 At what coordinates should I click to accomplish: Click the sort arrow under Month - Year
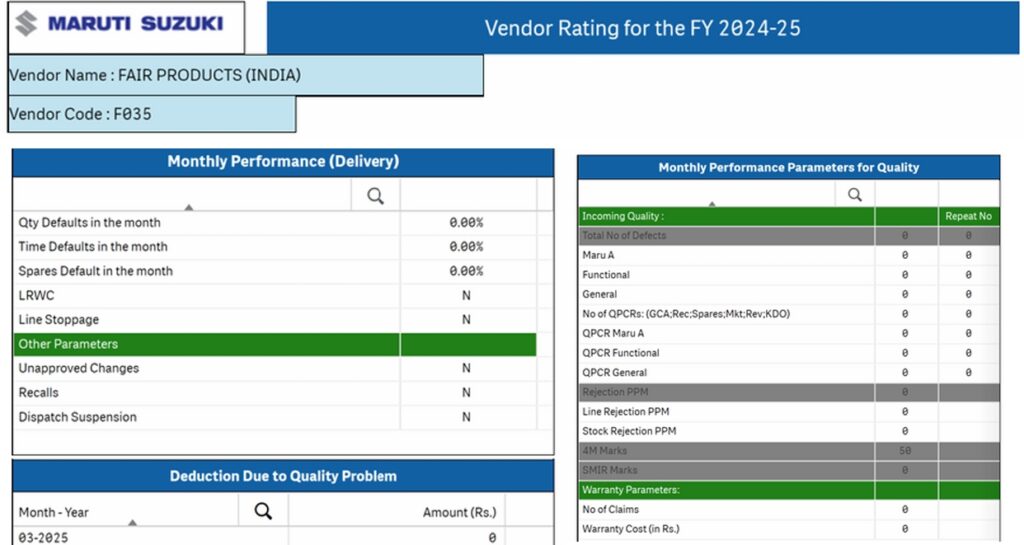tap(132, 522)
